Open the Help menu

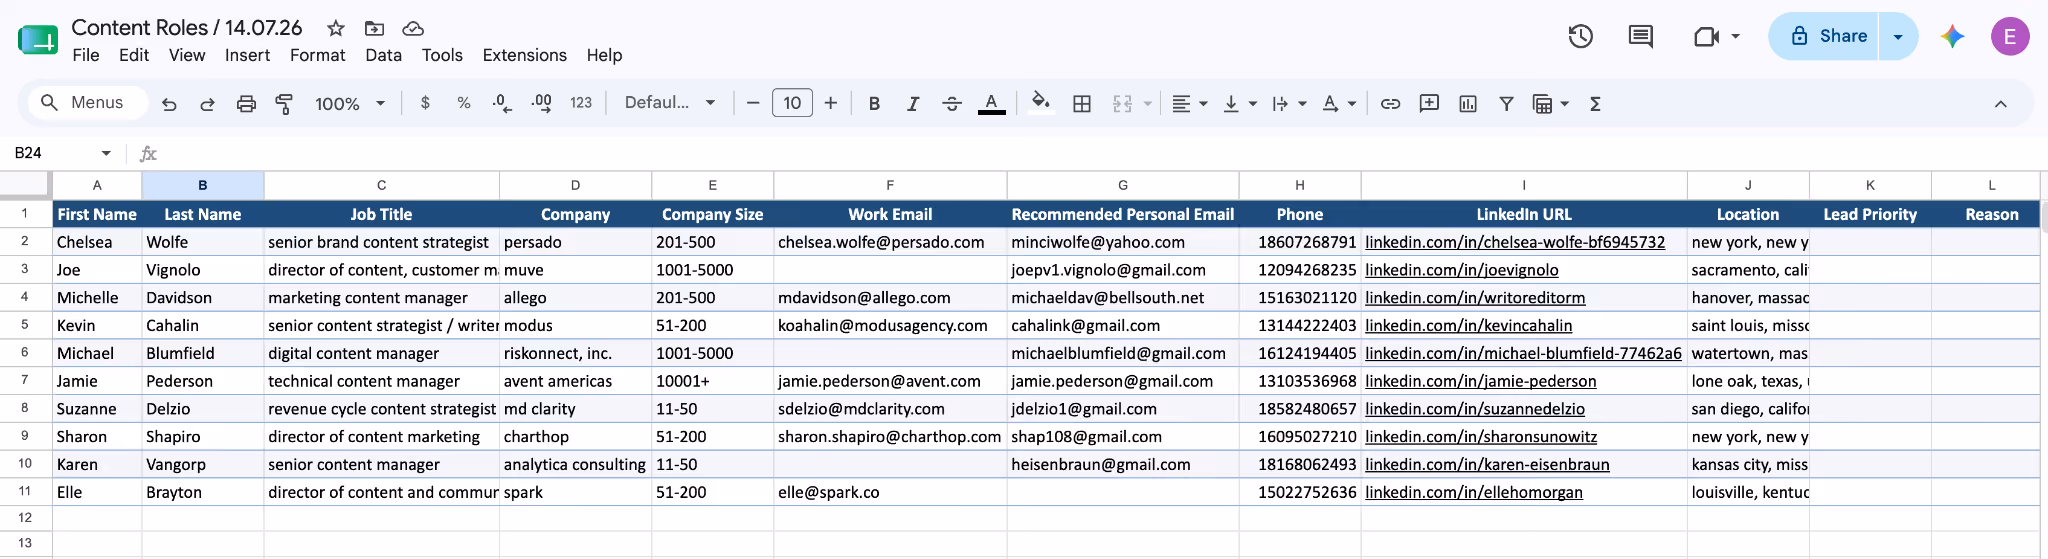604,55
